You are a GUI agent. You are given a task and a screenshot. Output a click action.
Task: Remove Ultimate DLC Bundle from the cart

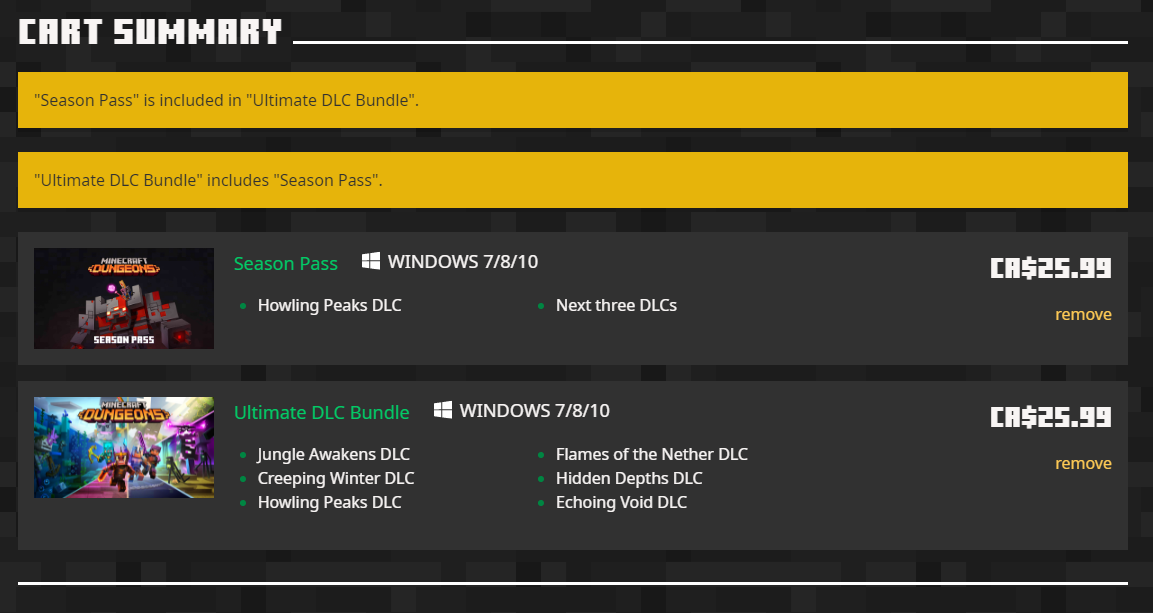(1083, 464)
